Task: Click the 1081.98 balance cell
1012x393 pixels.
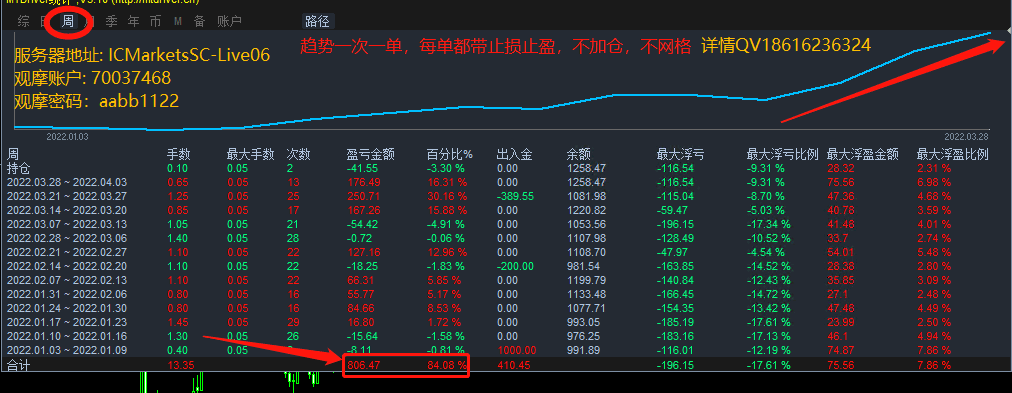Action: (x=586, y=196)
